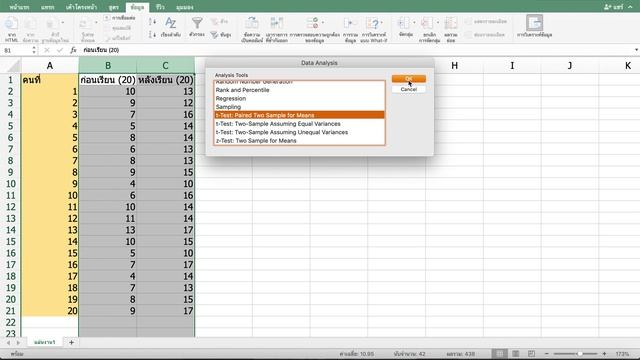Click Cancel in Data Analysis dialog

pos(409,89)
